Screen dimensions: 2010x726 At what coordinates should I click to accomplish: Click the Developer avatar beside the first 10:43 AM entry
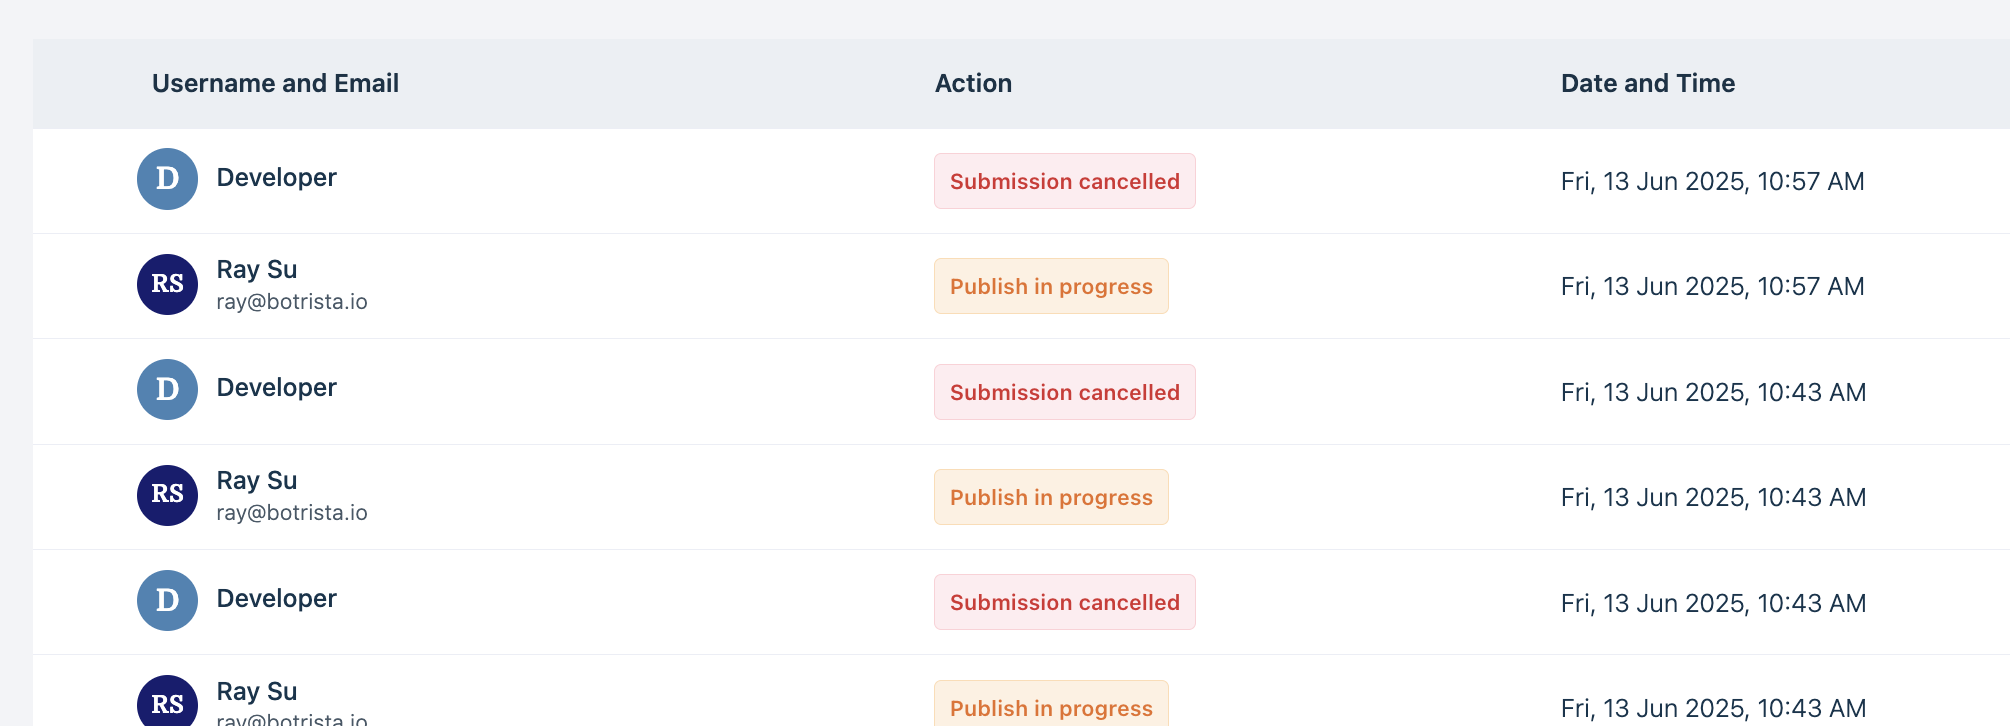pyautogui.click(x=167, y=390)
